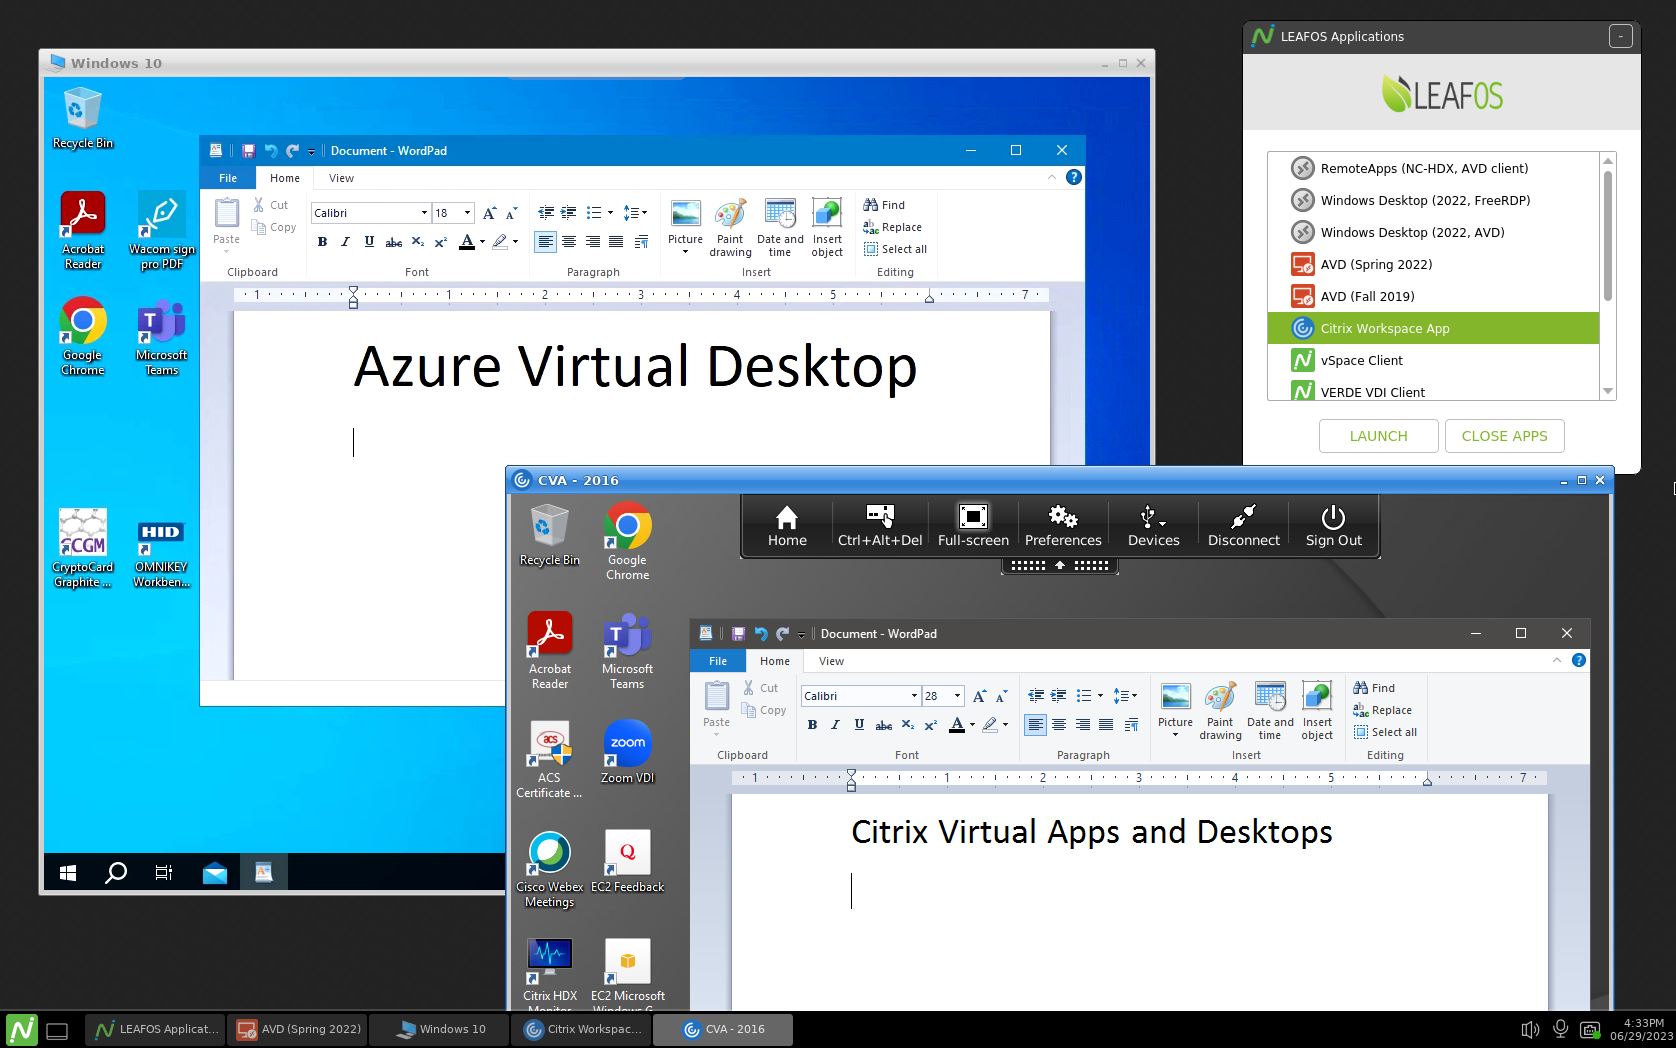The width and height of the screenshot is (1676, 1048).
Task: Open text highlight color in CVA WordPad
Action: [x=989, y=724]
